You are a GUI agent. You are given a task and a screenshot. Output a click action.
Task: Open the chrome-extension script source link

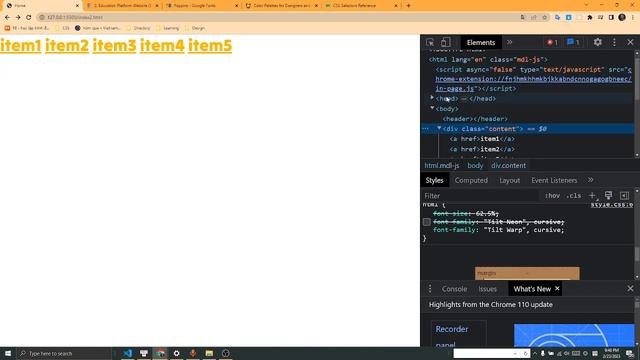533,79
